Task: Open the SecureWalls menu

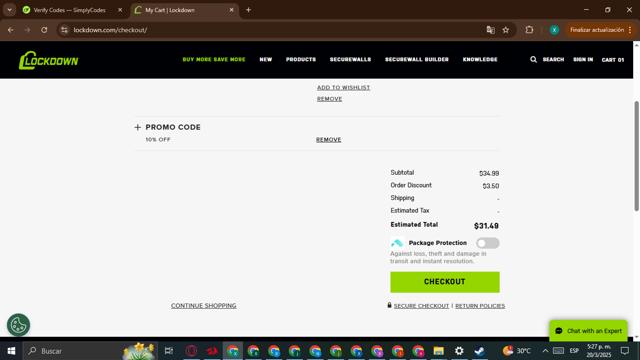Action: 350,60
